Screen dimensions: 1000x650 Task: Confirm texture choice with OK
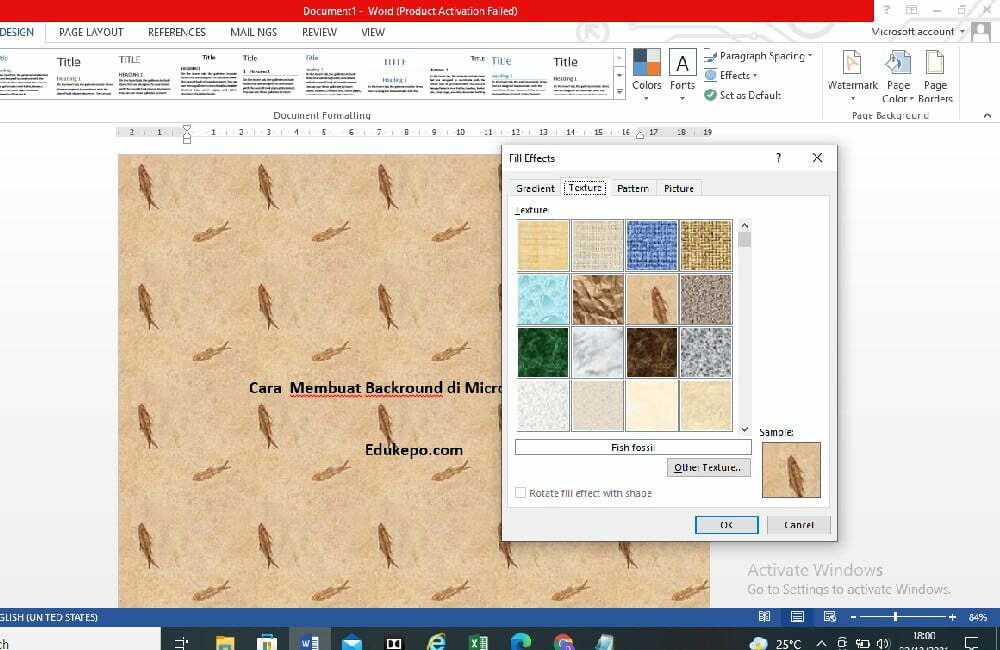(726, 524)
